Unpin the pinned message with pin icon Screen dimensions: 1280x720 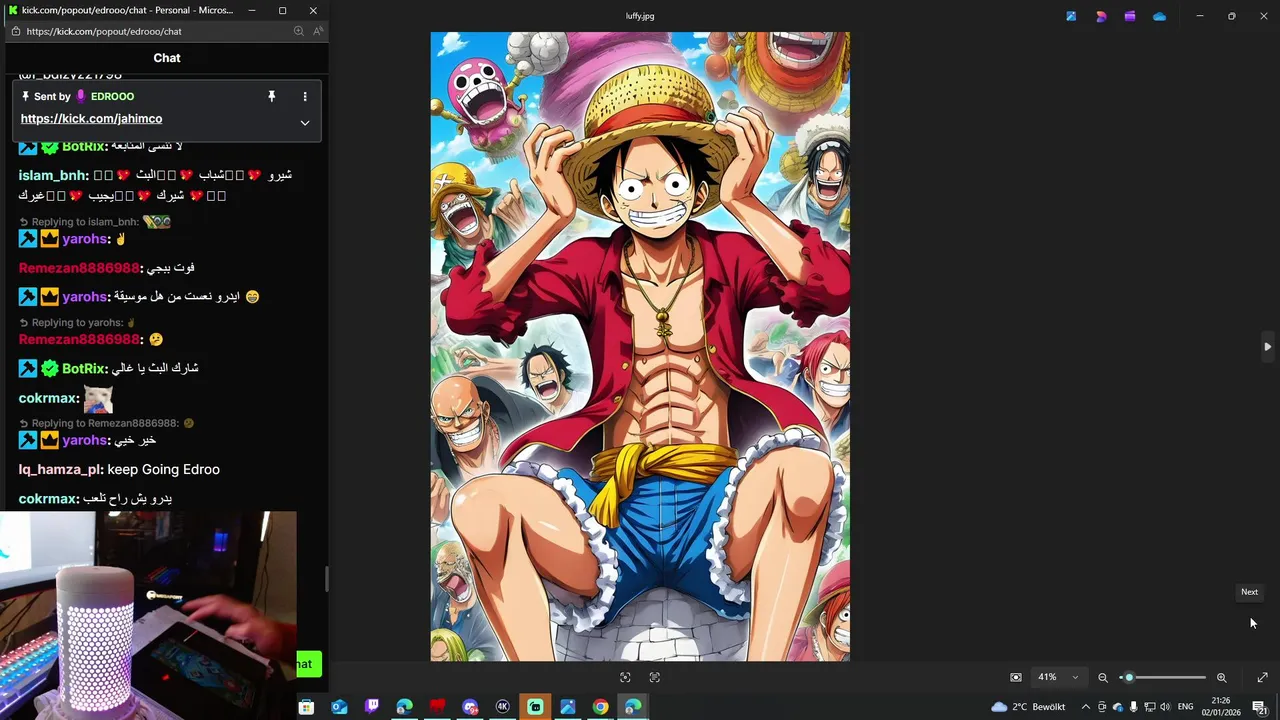271,96
